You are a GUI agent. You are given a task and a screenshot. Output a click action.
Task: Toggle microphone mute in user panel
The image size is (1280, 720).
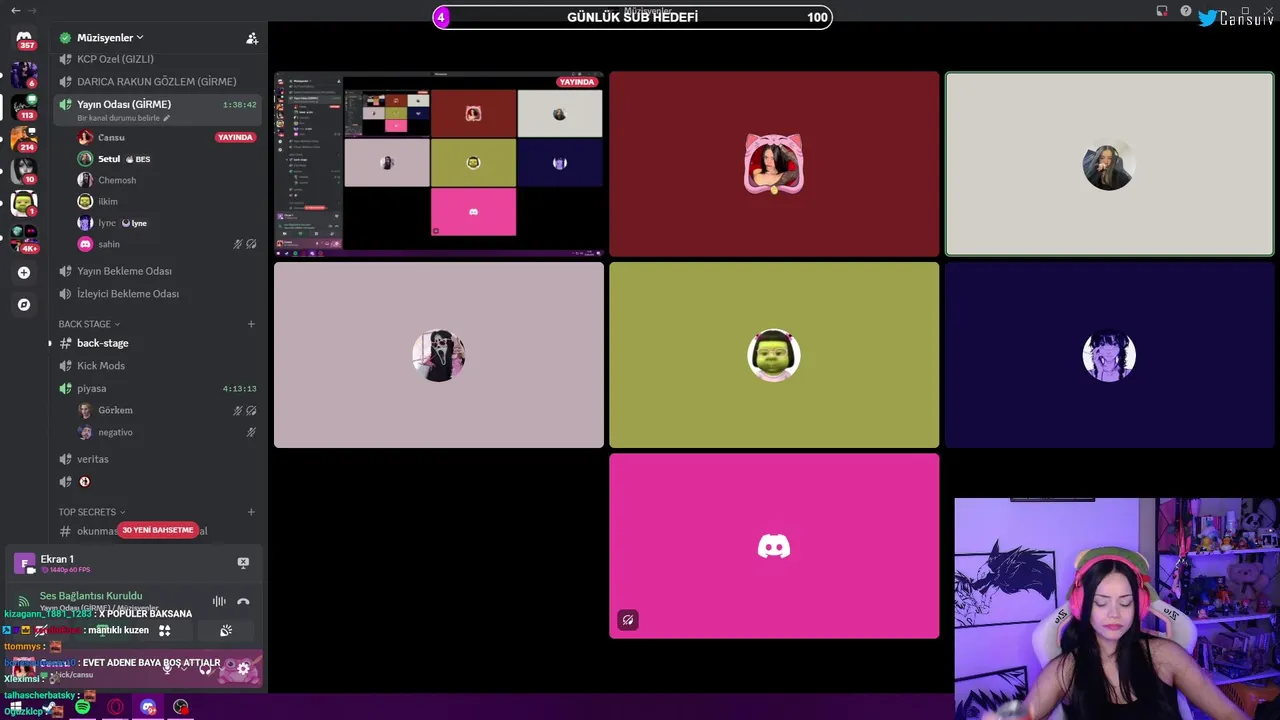click(x=167, y=668)
